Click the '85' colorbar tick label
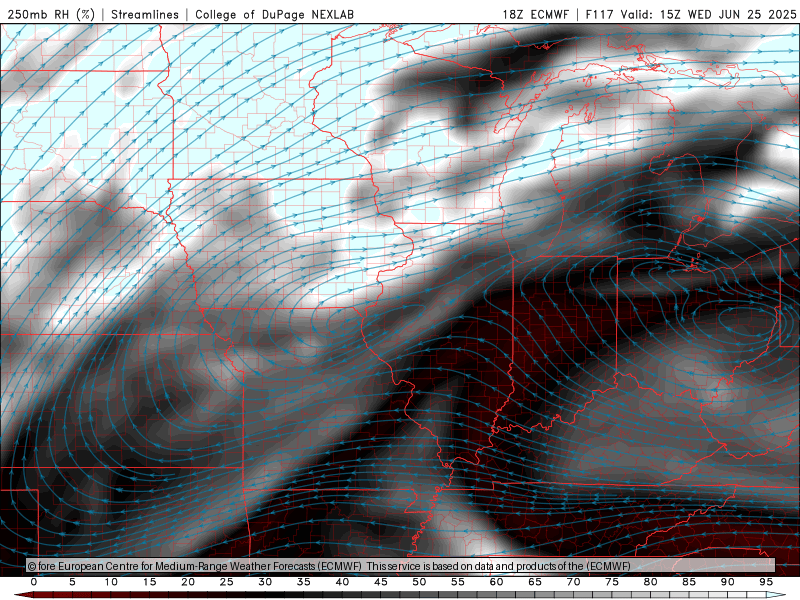Image resolution: width=800 pixels, height=600 pixels. pyautogui.click(x=689, y=582)
